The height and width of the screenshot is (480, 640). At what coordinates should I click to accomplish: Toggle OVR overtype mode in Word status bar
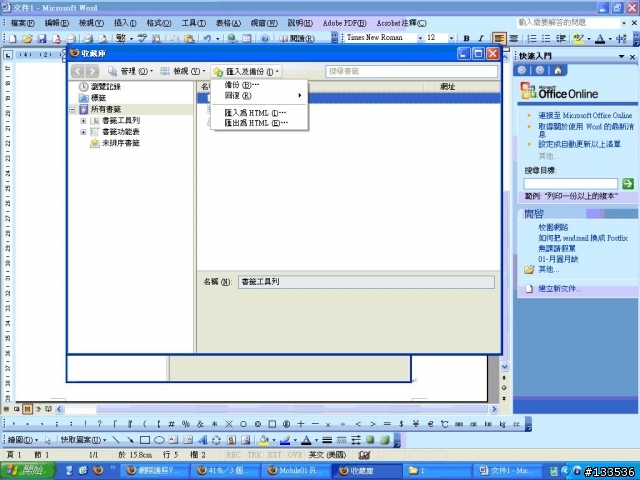[295, 455]
